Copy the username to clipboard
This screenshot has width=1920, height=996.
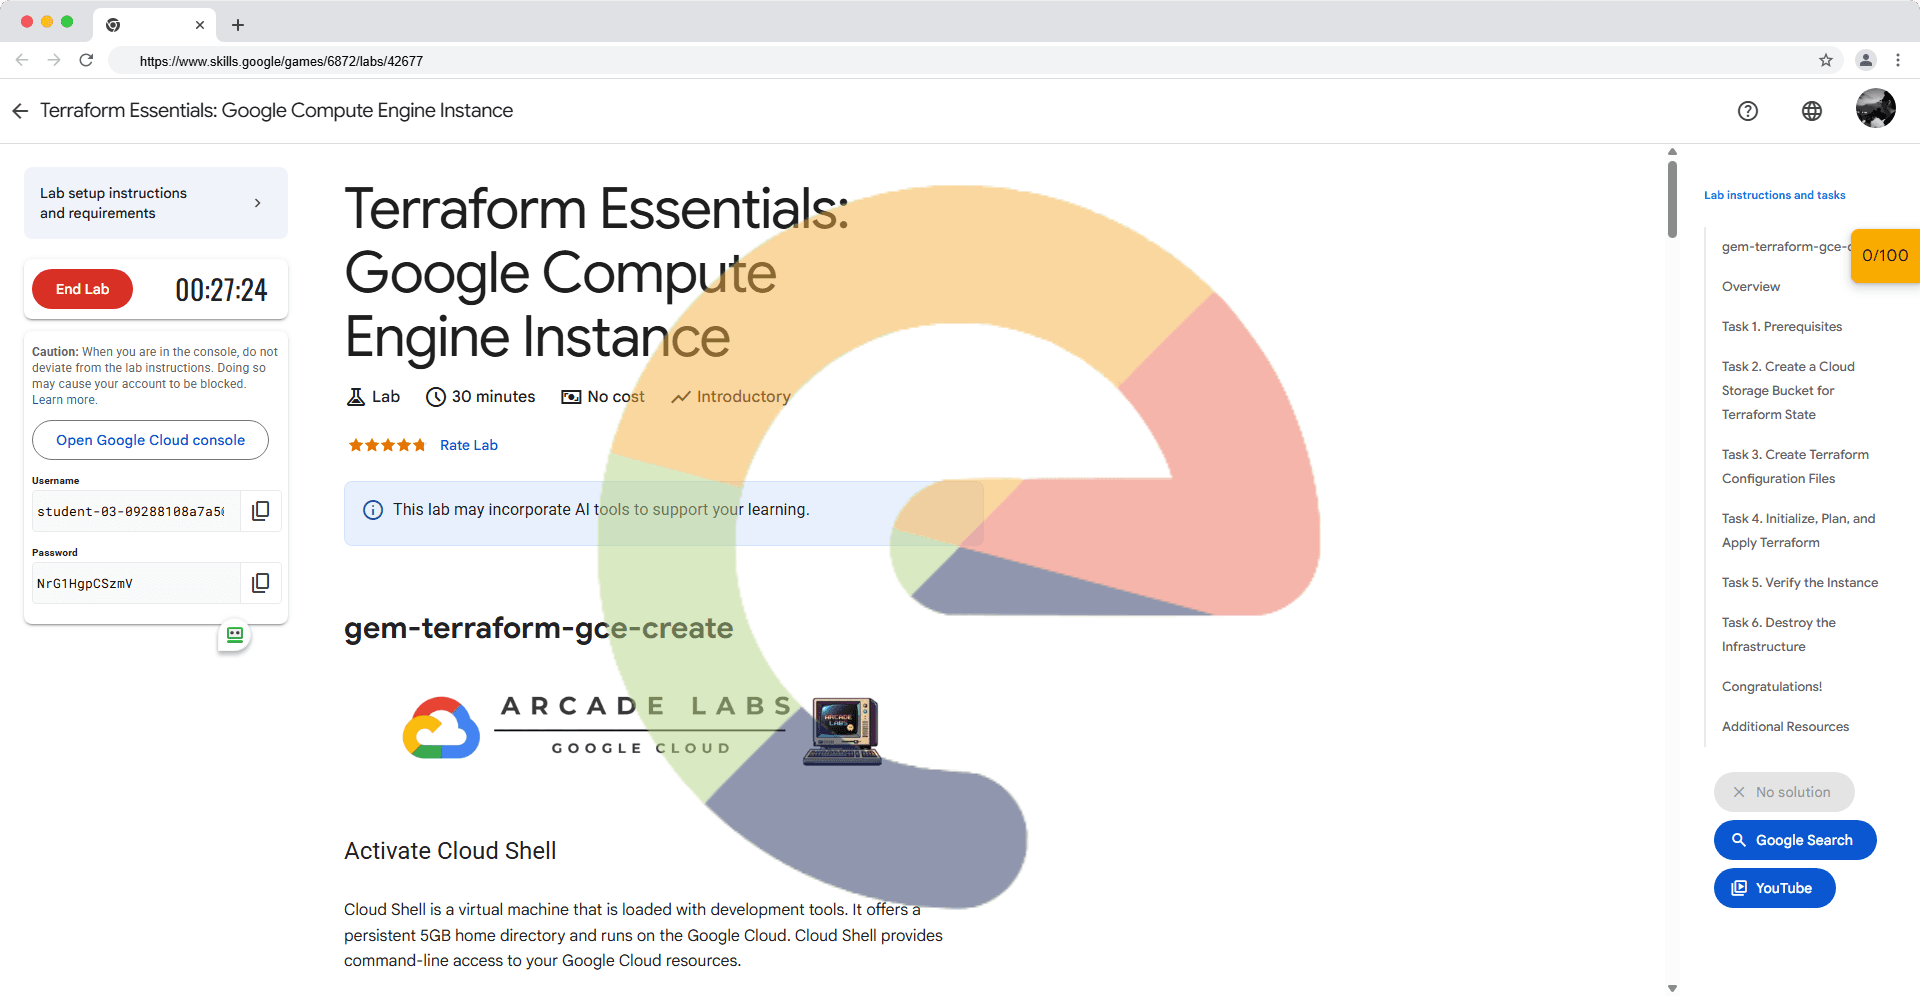click(260, 511)
